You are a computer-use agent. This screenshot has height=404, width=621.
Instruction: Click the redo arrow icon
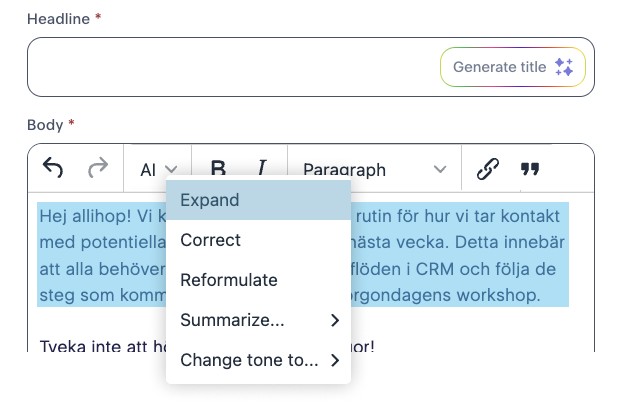pyautogui.click(x=98, y=168)
